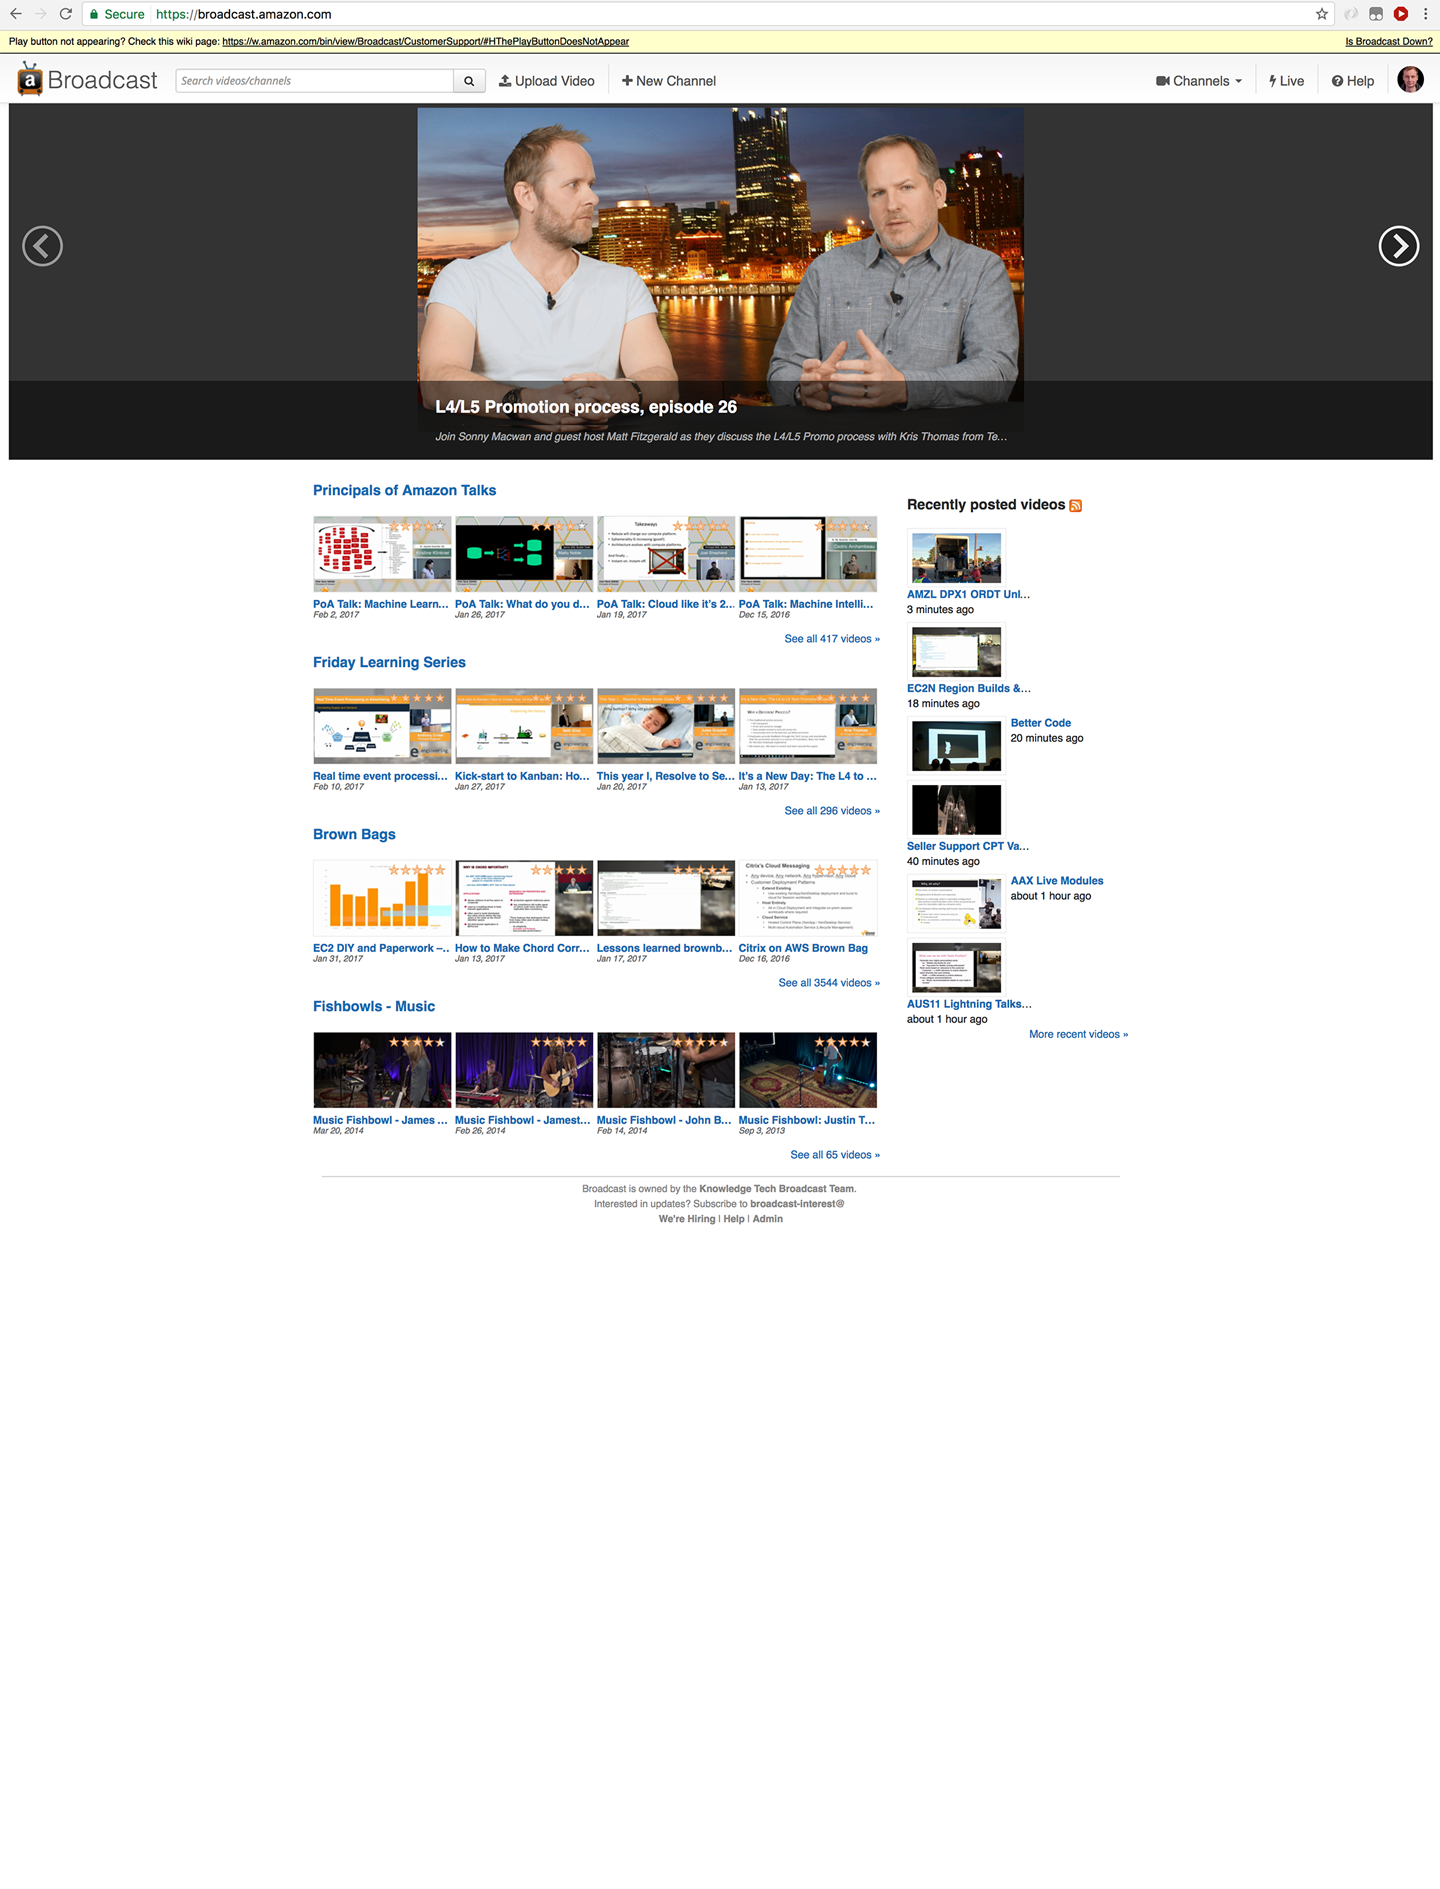The height and width of the screenshot is (1889, 1440).
Task: Open 'EC2 DIY and Paperwork' thumbnail
Action: coord(382,898)
